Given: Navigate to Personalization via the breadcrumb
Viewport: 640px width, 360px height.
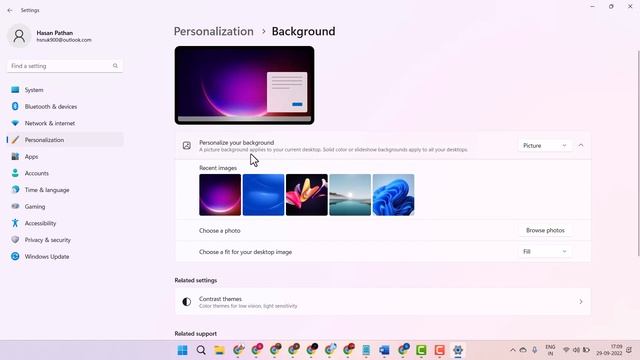Looking at the screenshot, I should click(213, 31).
